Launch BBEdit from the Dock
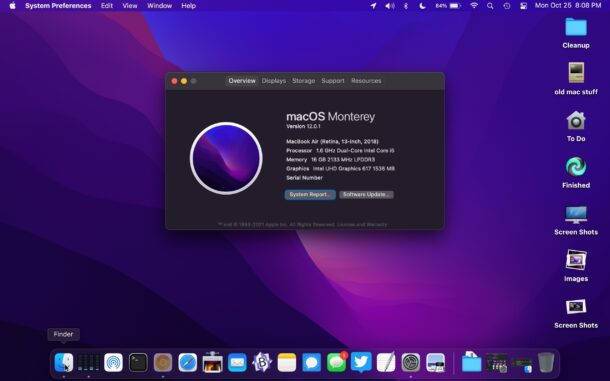 [x=262, y=363]
